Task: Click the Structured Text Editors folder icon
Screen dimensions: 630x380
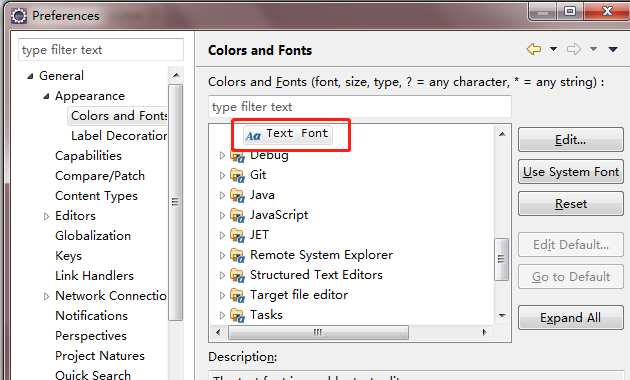Action: click(237, 276)
